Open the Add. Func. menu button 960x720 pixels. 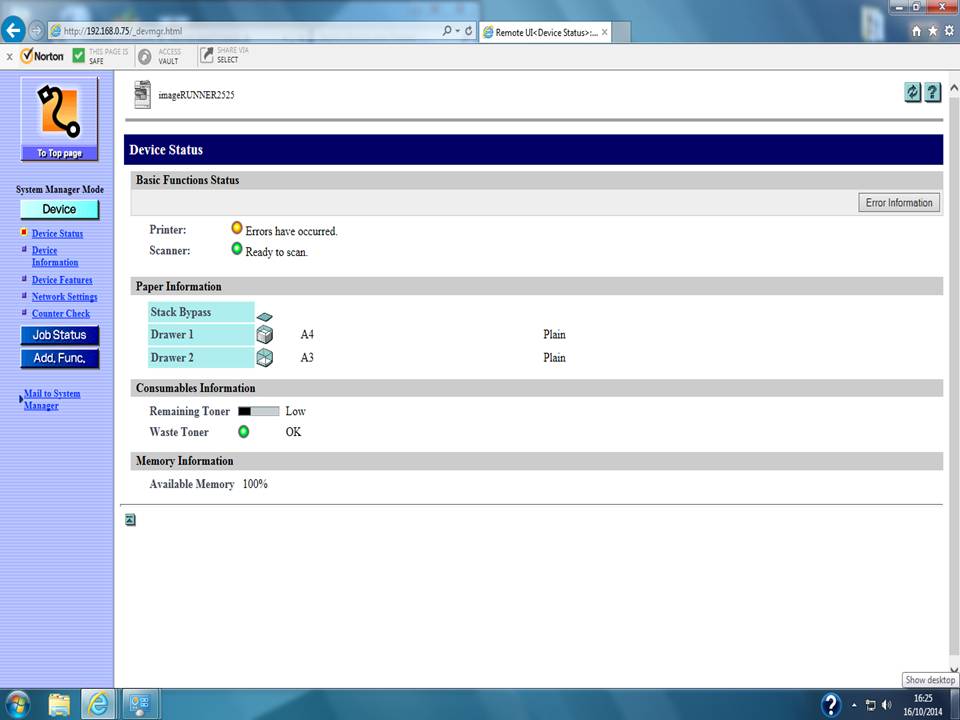[x=59, y=358]
